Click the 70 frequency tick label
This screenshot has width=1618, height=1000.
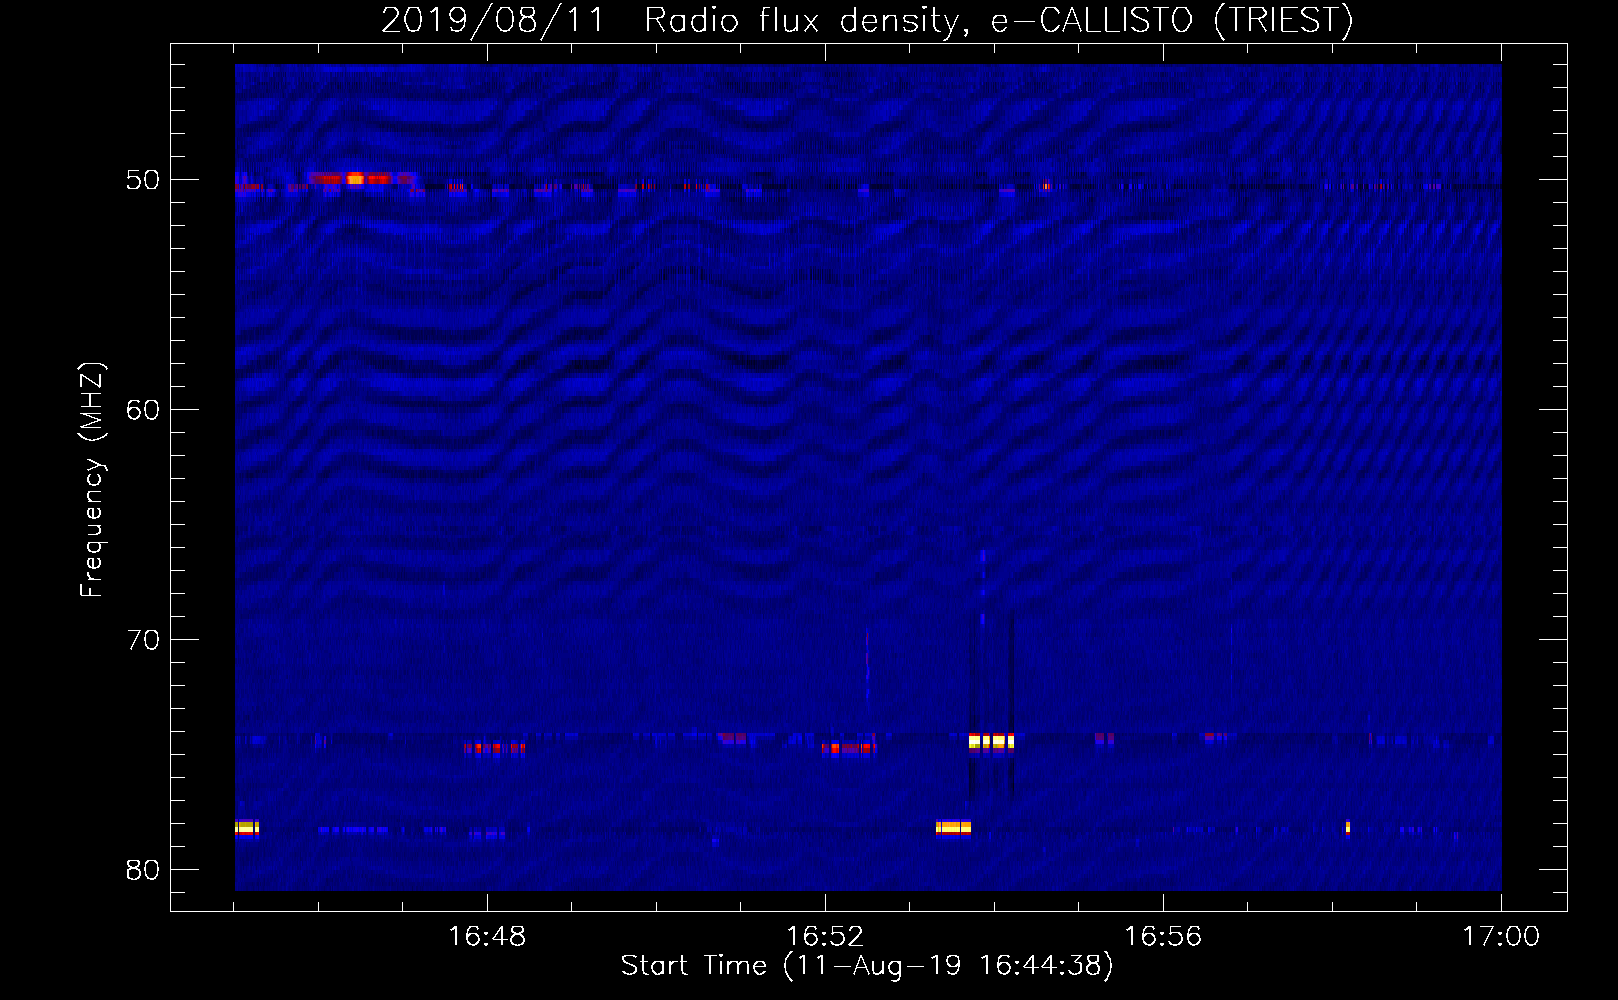click(142, 640)
